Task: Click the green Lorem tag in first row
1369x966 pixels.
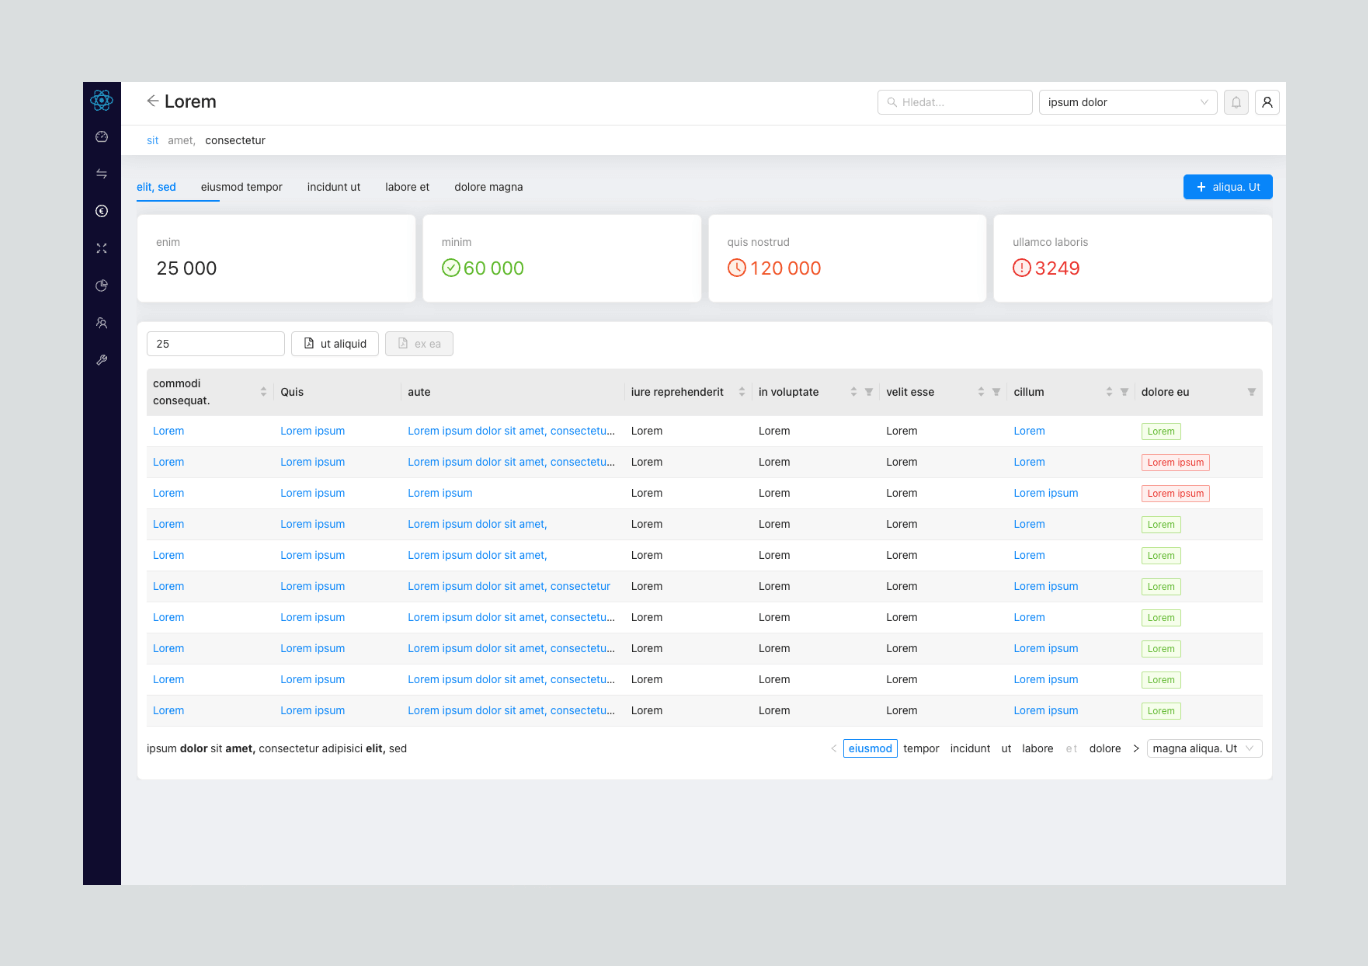Action: 1161,432
